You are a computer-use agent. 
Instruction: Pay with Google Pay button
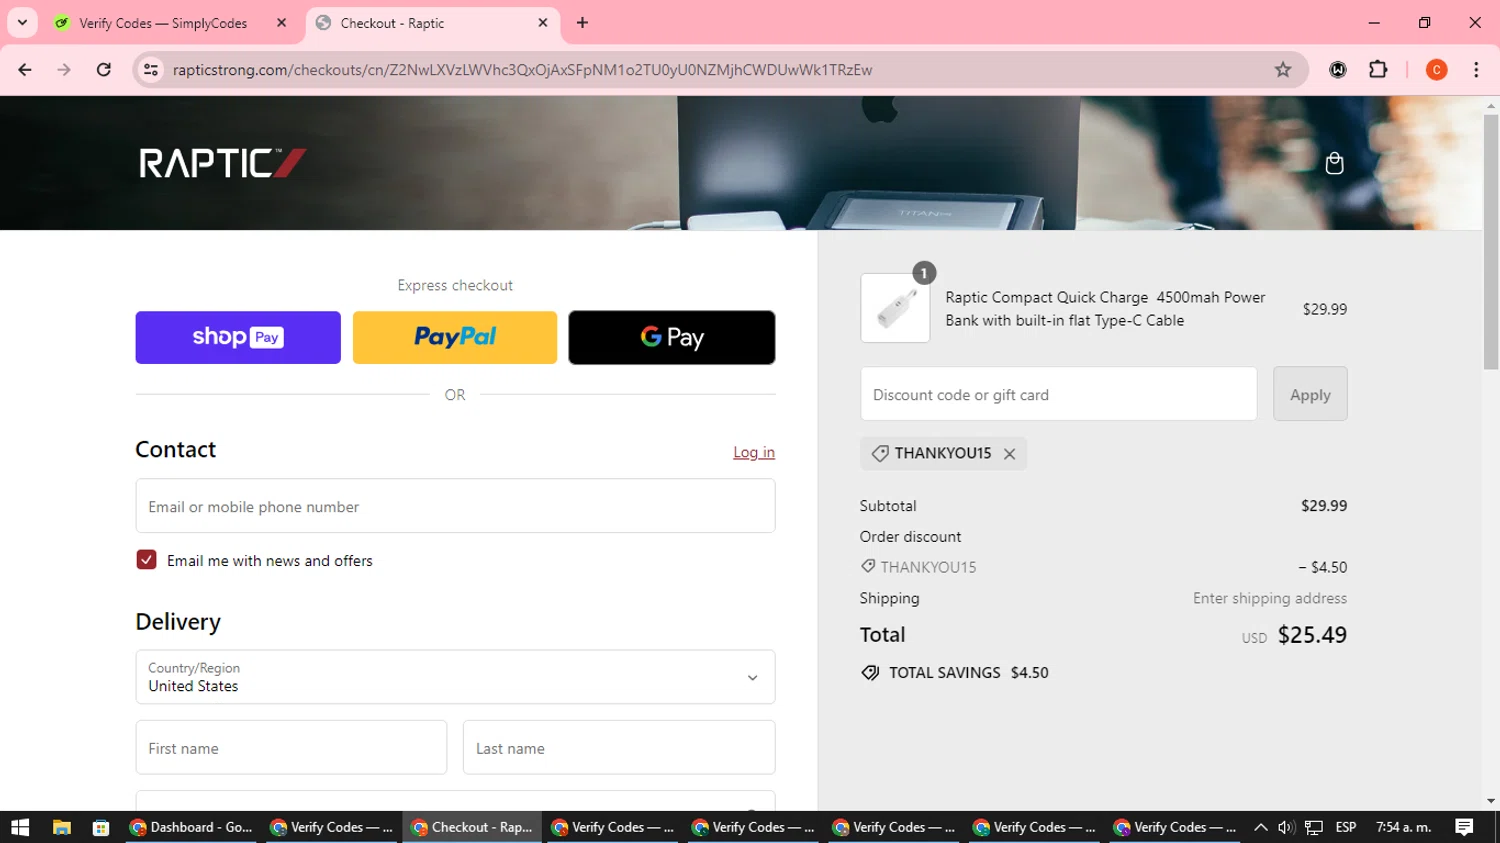[x=672, y=337]
